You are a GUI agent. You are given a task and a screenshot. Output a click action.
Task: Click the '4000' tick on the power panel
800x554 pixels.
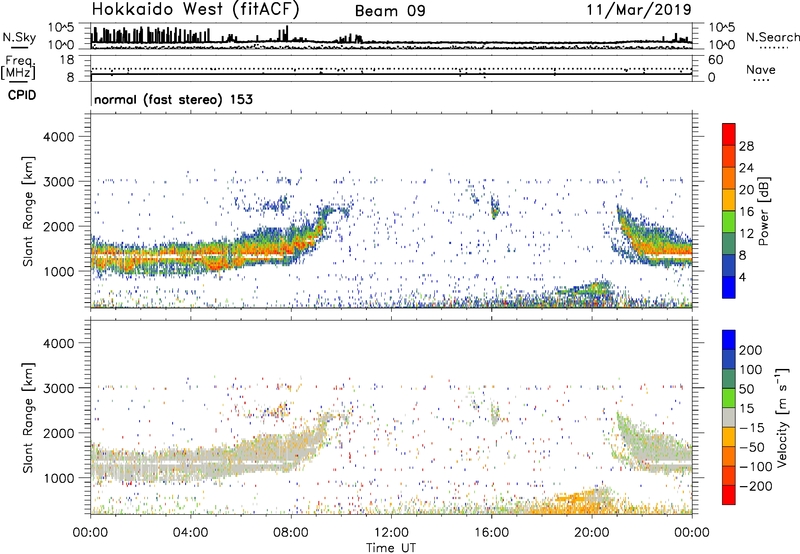[59, 137]
